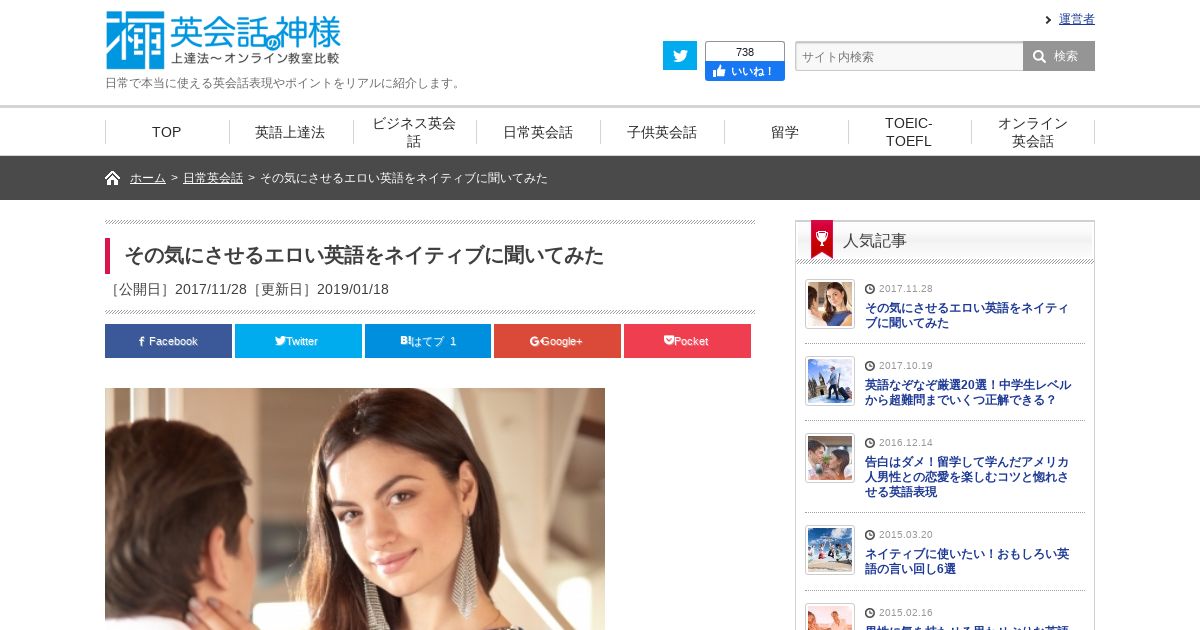The image size is (1200, 630).
Task: Open the 日常英会話 navigation menu item
Action: pos(538,132)
